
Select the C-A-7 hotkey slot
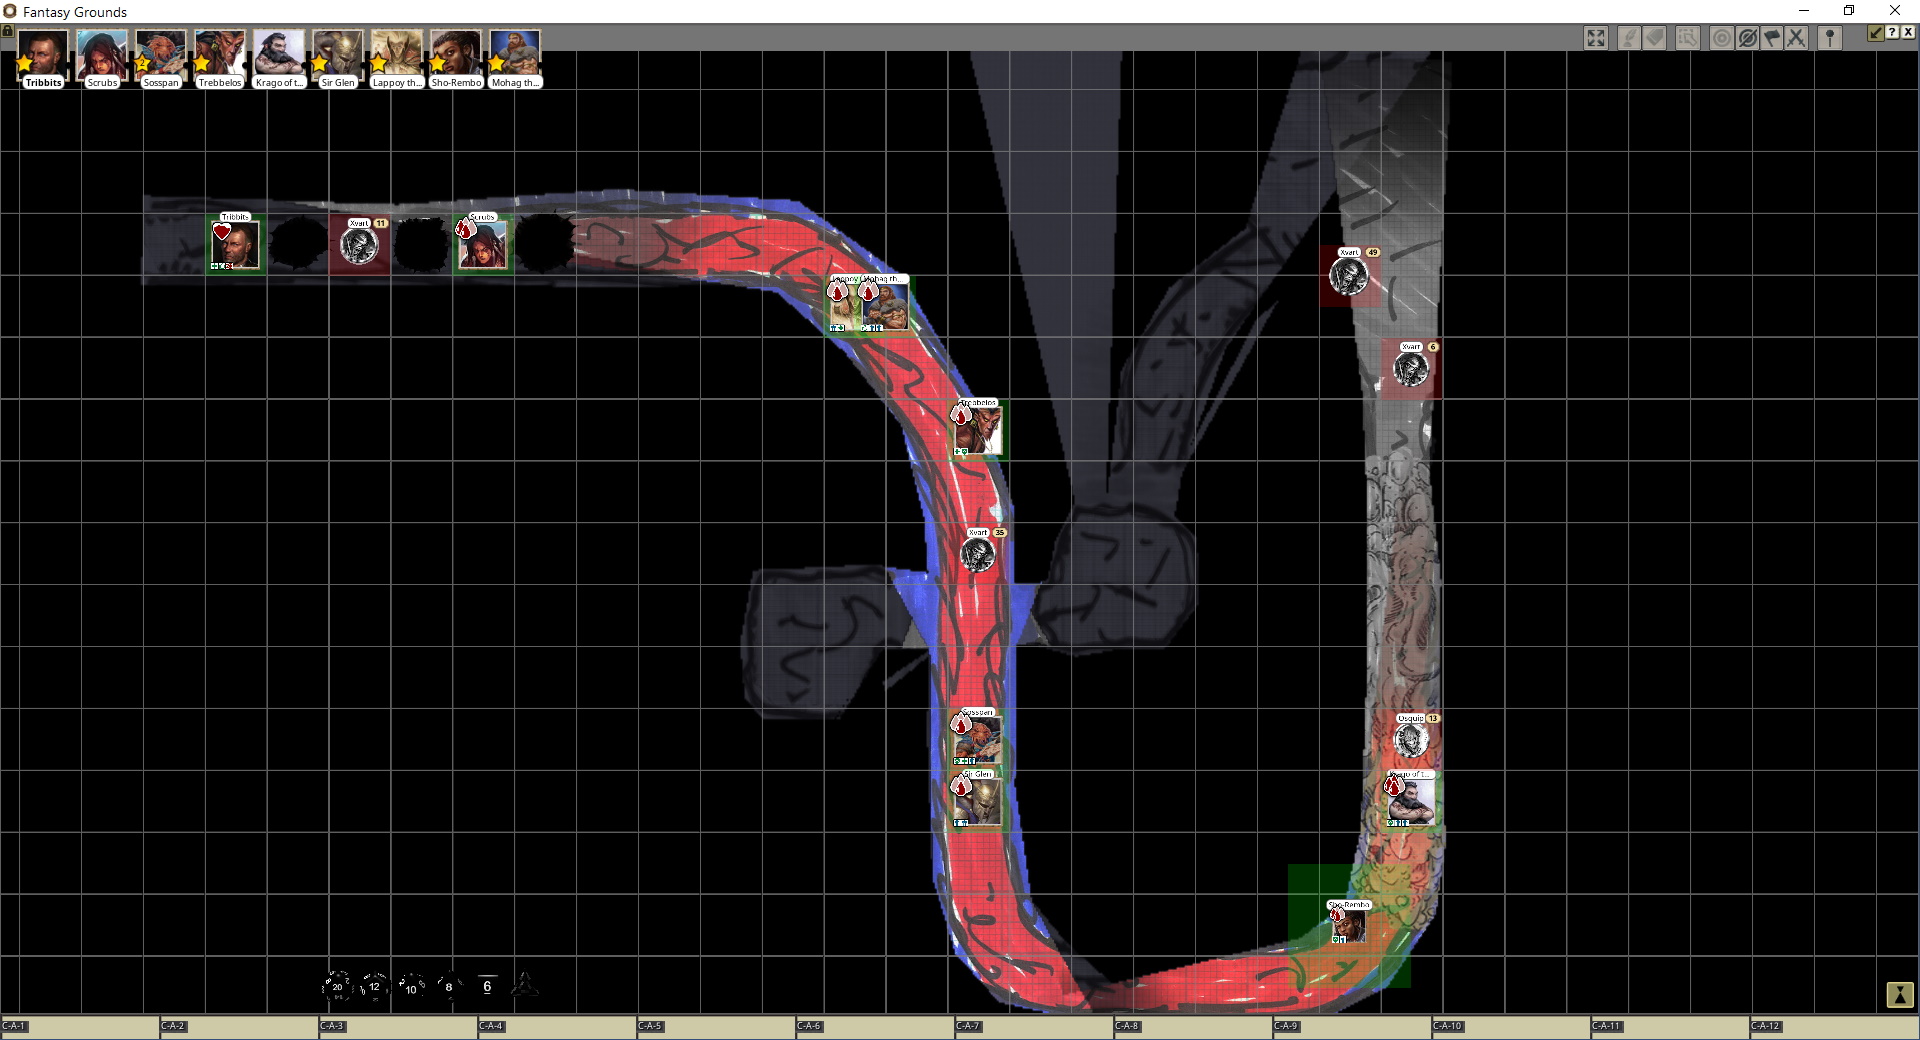click(x=1033, y=1027)
